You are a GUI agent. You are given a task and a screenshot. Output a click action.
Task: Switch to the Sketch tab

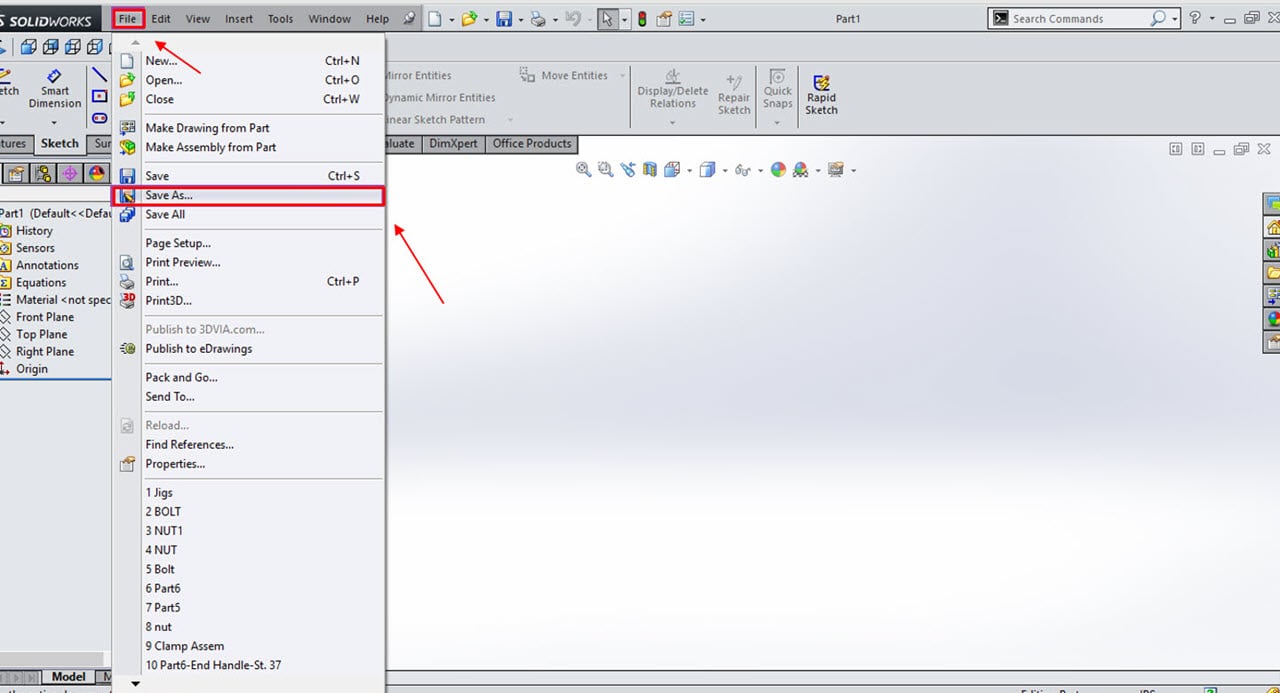click(x=60, y=144)
